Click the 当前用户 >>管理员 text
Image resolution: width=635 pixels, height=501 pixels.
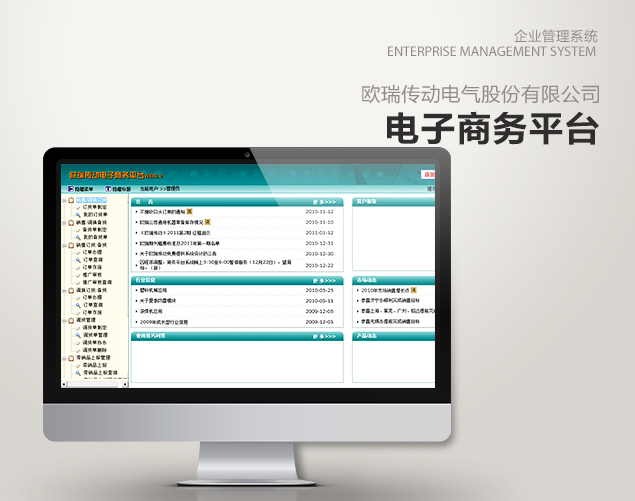[x=160, y=189]
